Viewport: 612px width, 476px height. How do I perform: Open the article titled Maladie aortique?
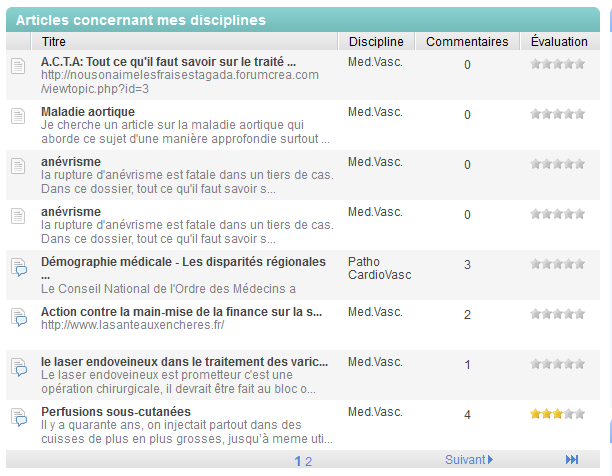click(81, 111)
